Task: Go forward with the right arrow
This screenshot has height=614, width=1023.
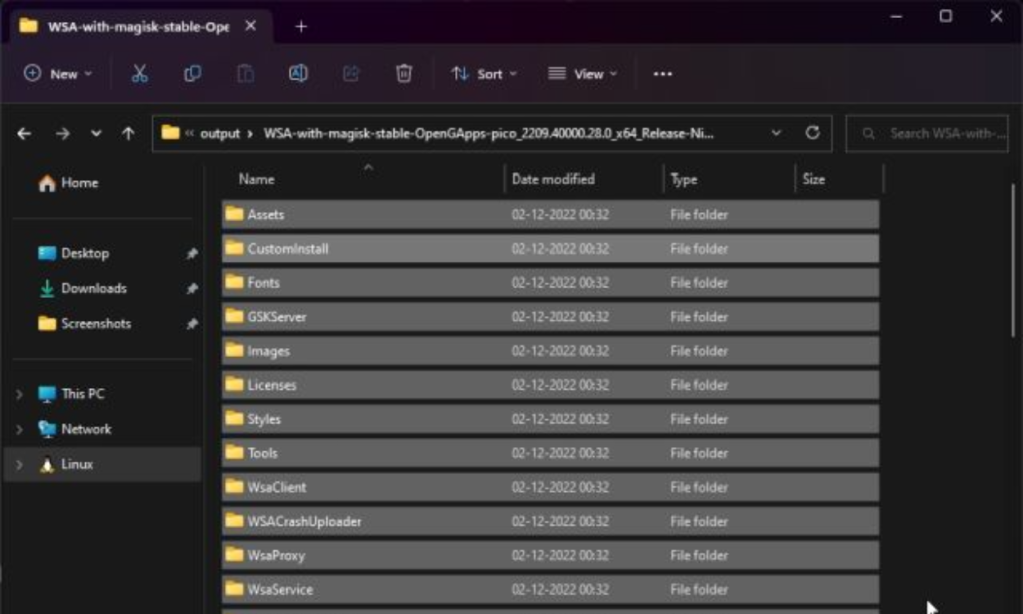Action: pos(62,134)
